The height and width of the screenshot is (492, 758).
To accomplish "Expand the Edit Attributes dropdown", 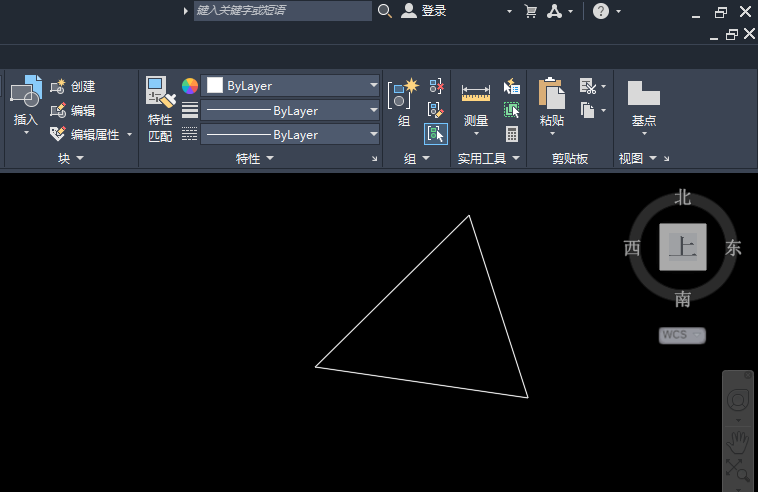I will tap(130, 134).
